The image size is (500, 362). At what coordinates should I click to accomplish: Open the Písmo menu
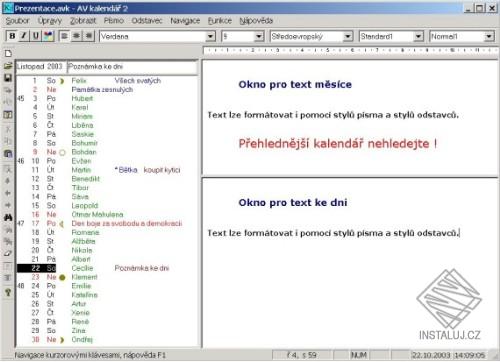(x=114, y=21)
